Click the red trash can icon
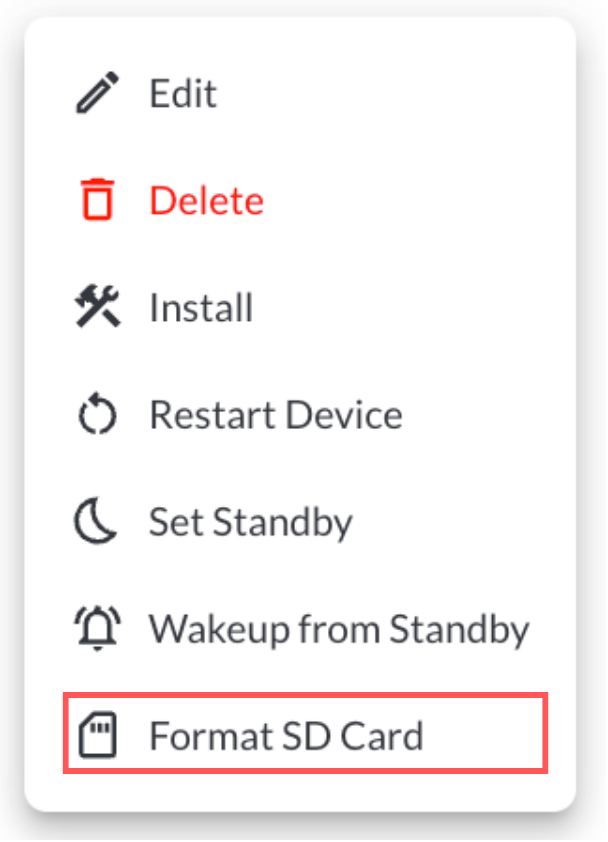Viewport: 608px width, 842px height. 98,201
